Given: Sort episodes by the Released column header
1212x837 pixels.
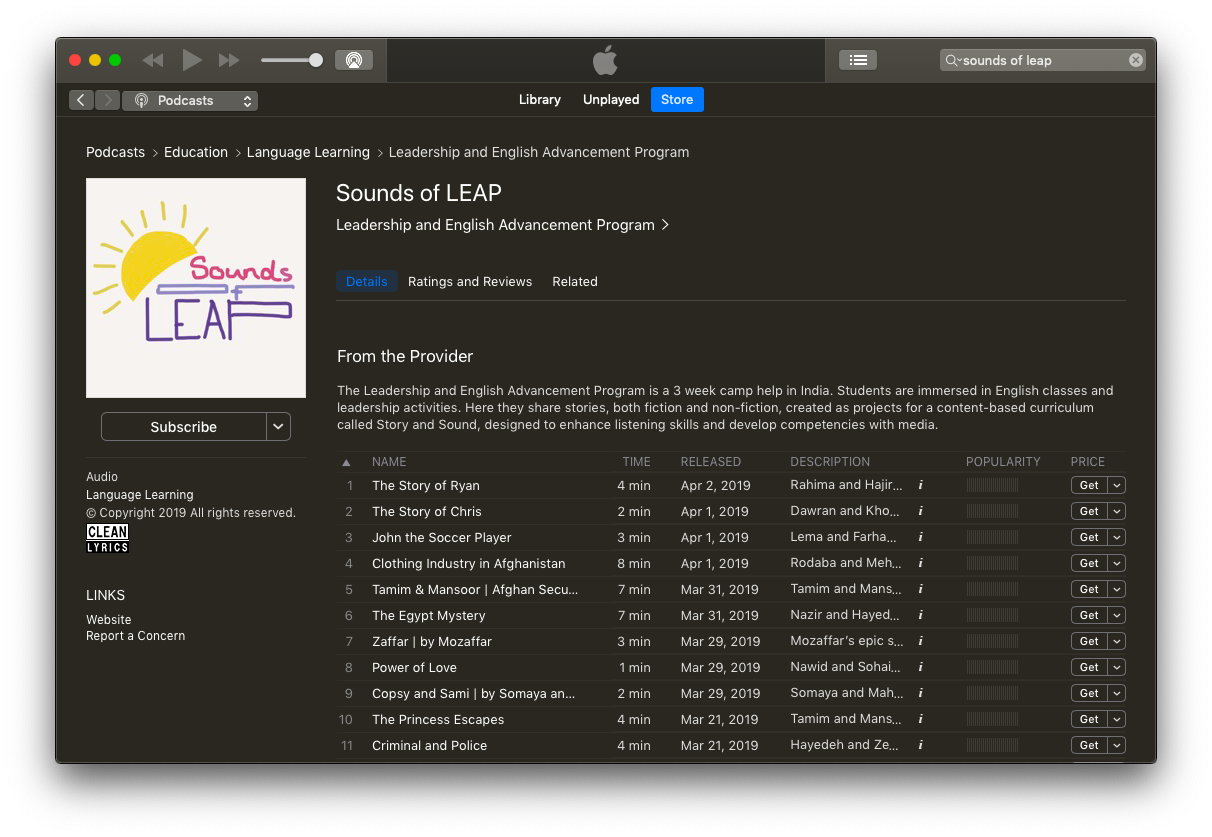Looking at the screenshot, I should tap(710, 462).
